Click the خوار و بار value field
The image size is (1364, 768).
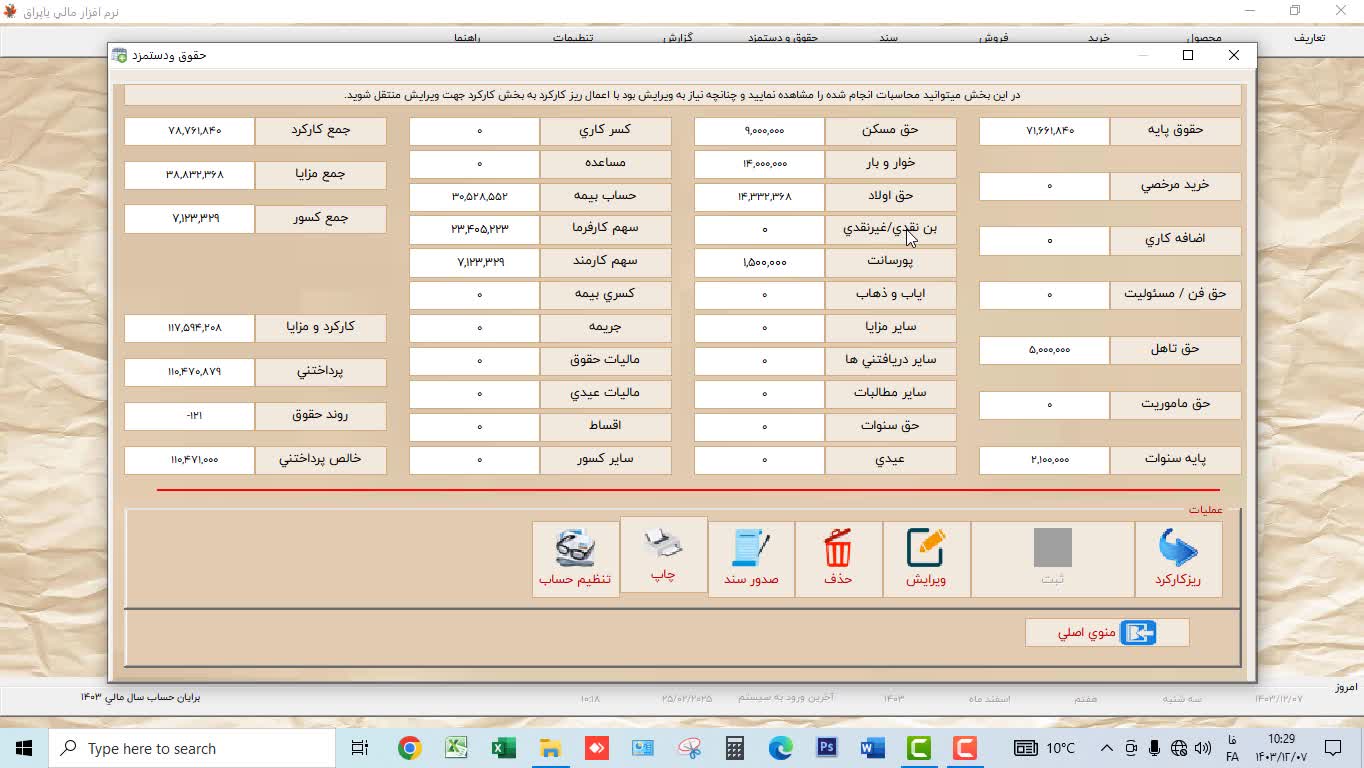point(759,164)
